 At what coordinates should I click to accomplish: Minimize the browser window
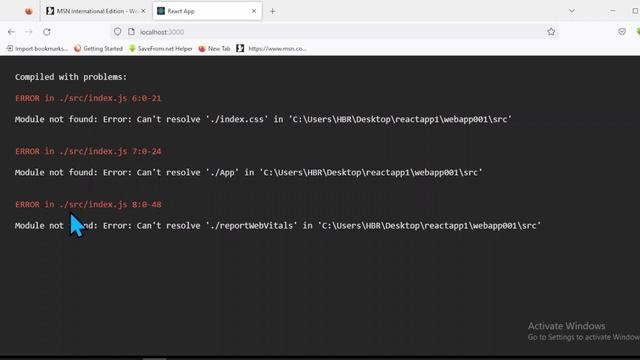point(613,11)
